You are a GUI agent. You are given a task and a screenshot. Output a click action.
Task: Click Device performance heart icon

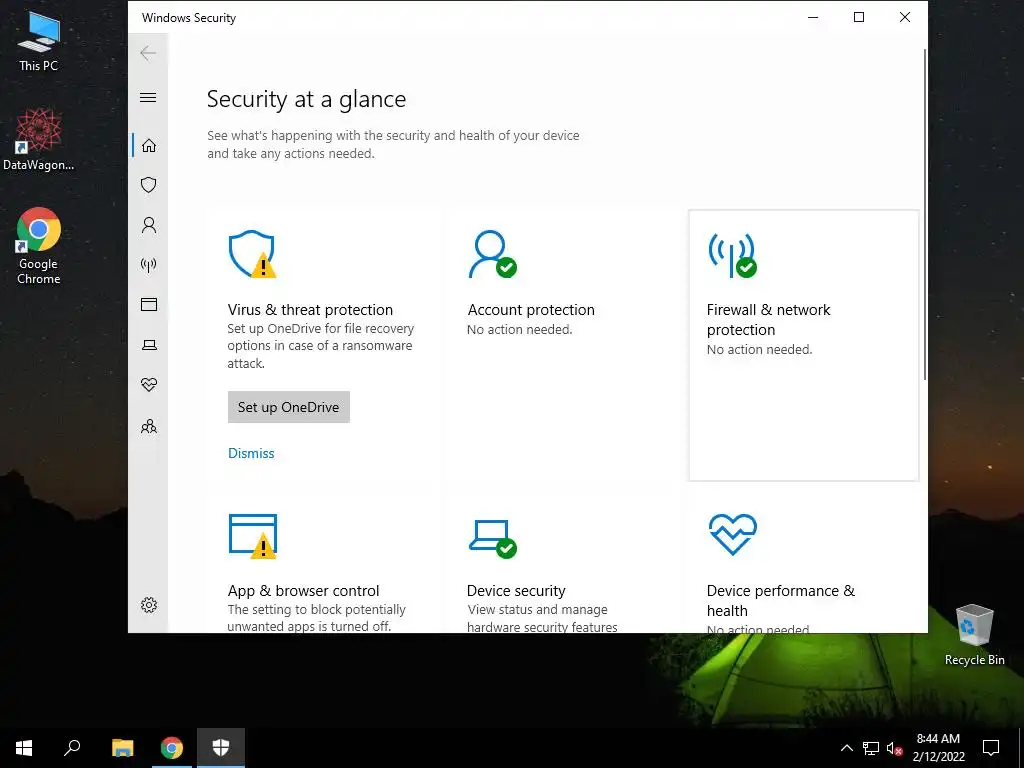click(x=733, y=534)
